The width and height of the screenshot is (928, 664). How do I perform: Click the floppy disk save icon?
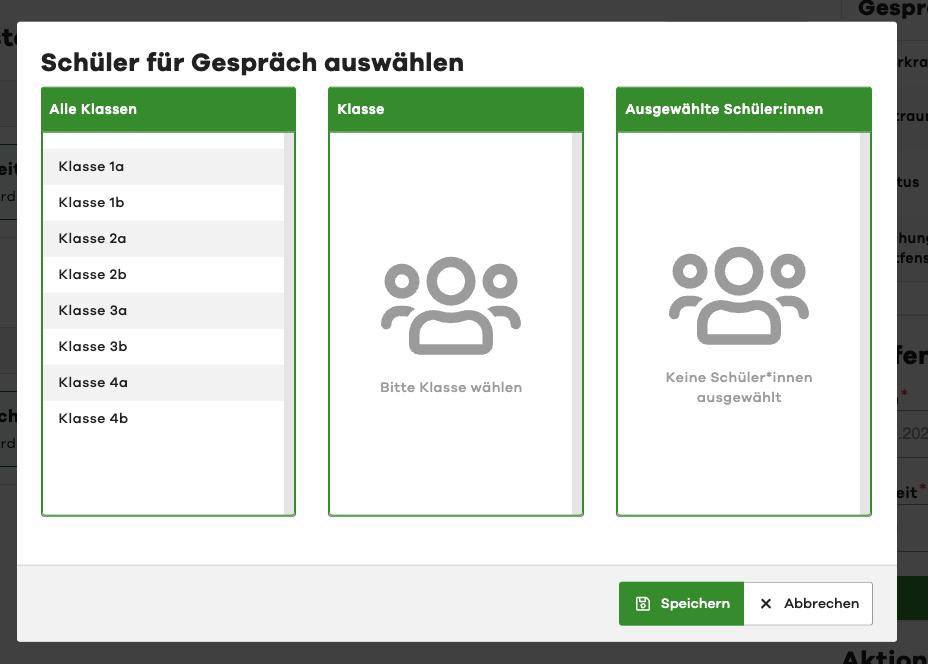click(643, 604)
